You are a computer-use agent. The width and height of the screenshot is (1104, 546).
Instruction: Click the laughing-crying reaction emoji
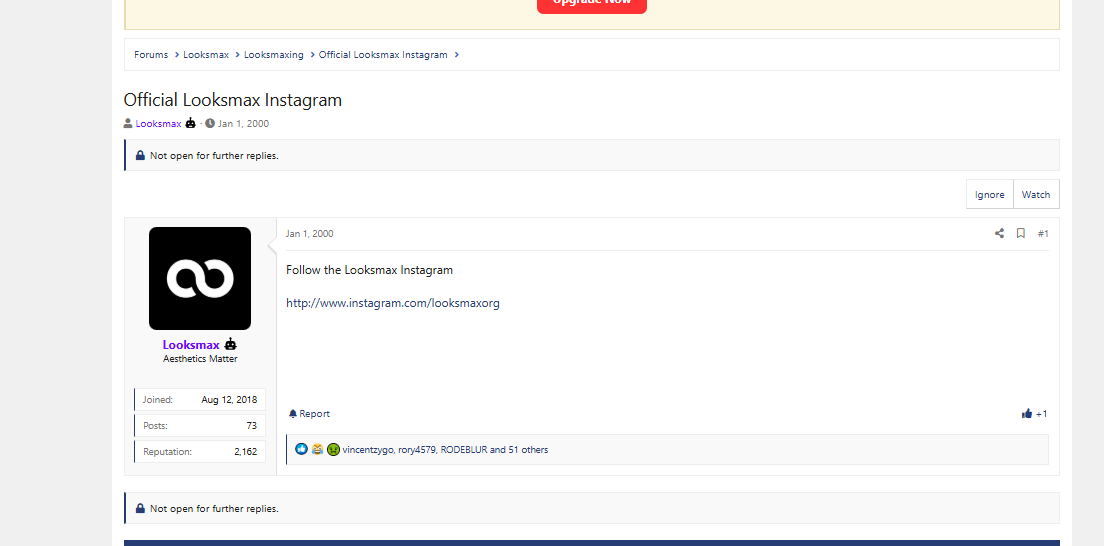tap(318, 449)
